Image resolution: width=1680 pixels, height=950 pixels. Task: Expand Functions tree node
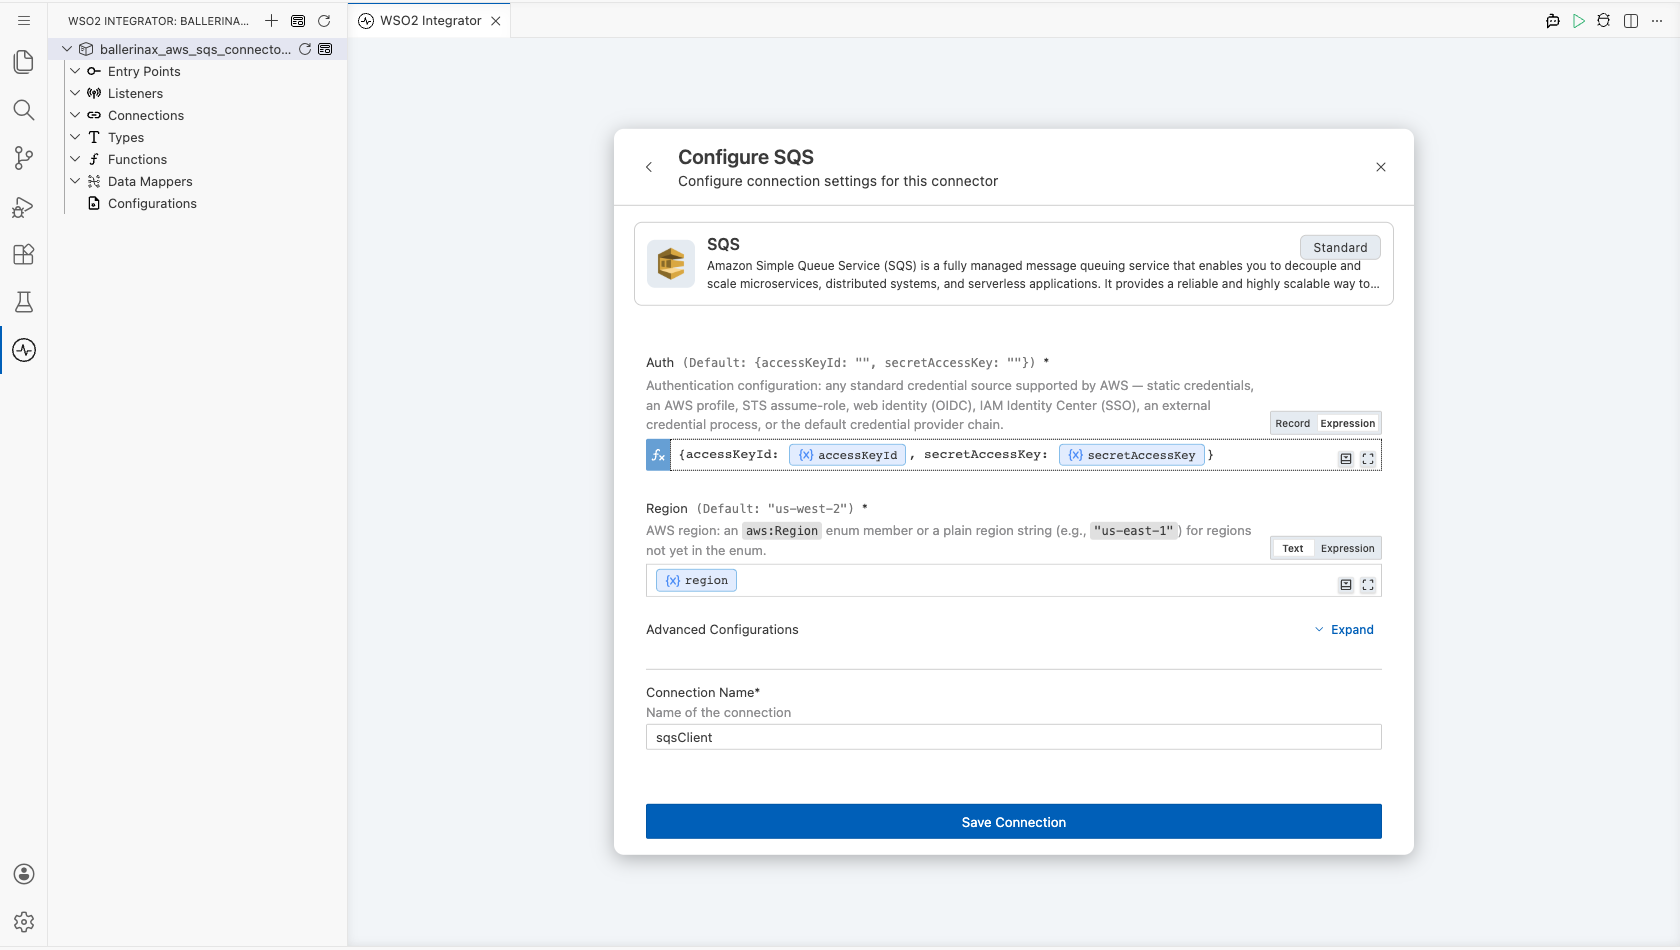click(75, 159)
